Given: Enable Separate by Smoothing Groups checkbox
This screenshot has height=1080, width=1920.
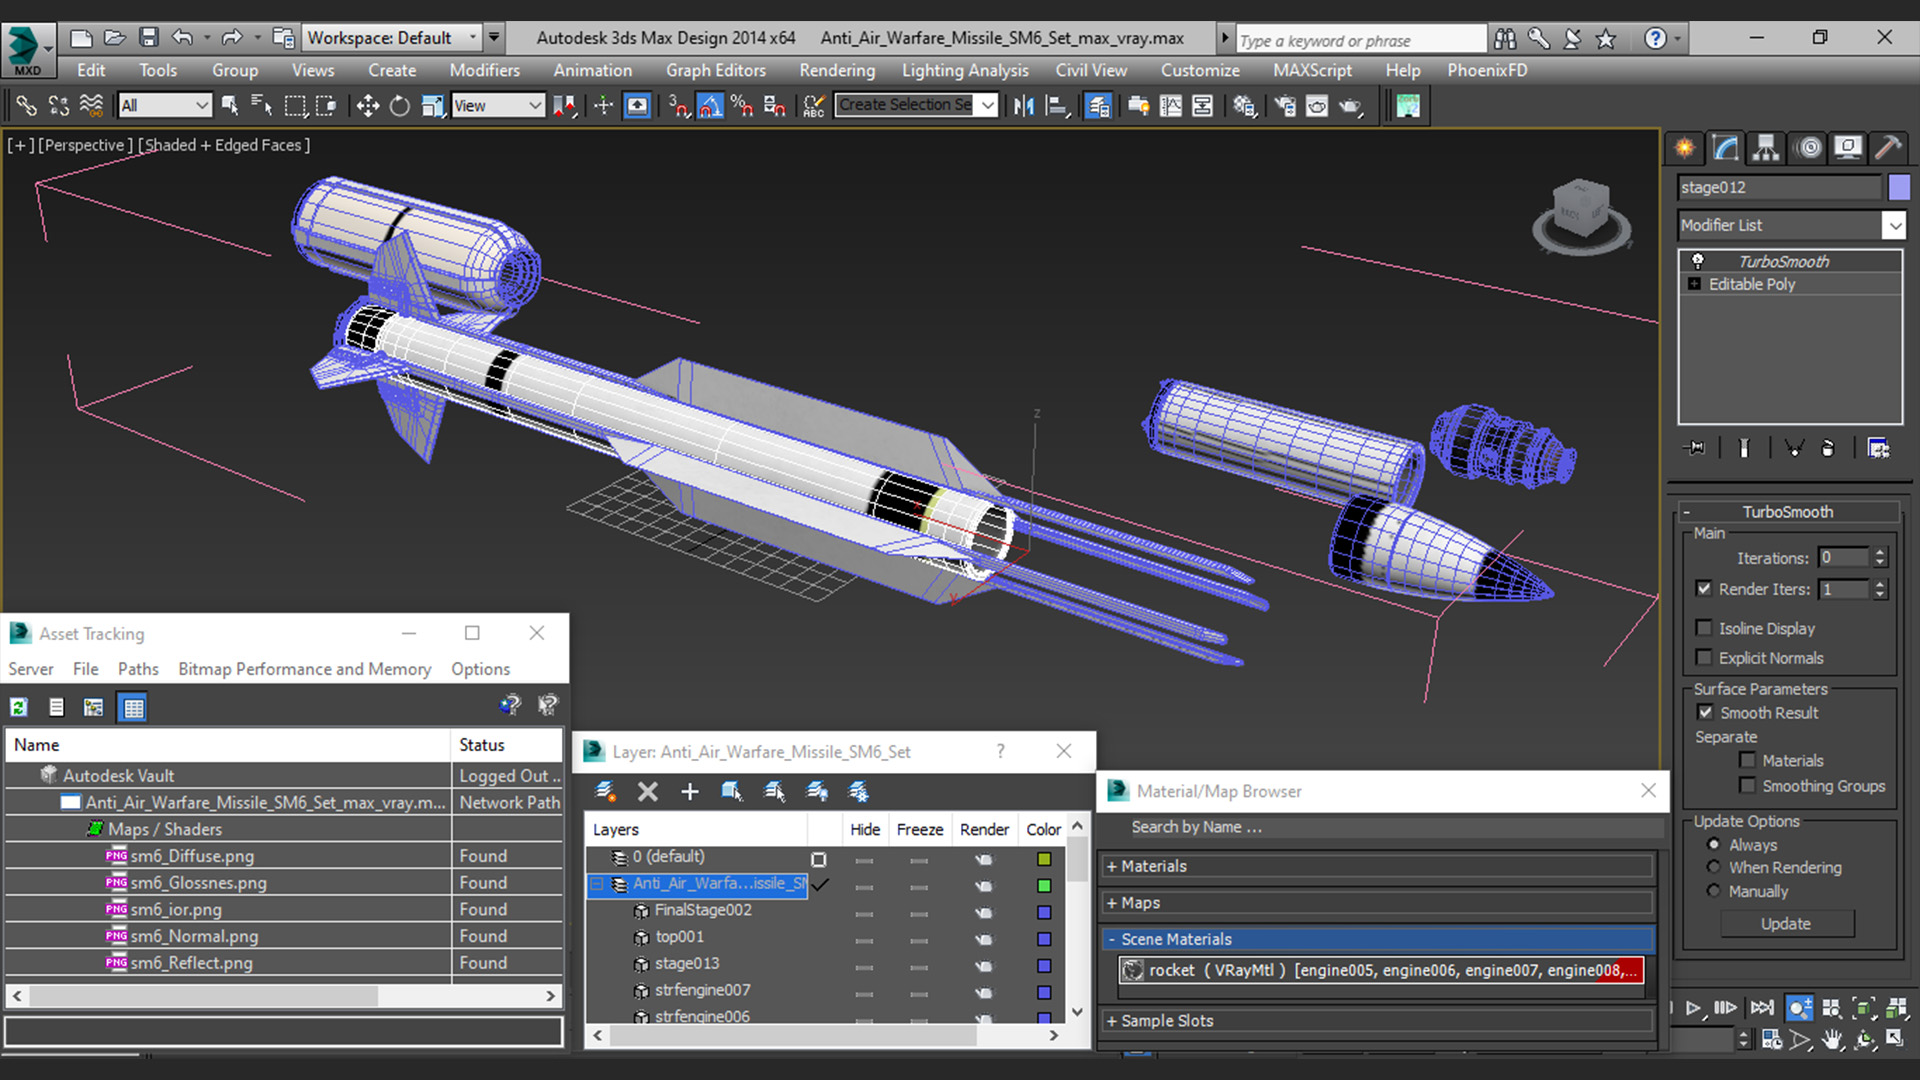Looking at the screenshot, I should [x=1747, y=785].
